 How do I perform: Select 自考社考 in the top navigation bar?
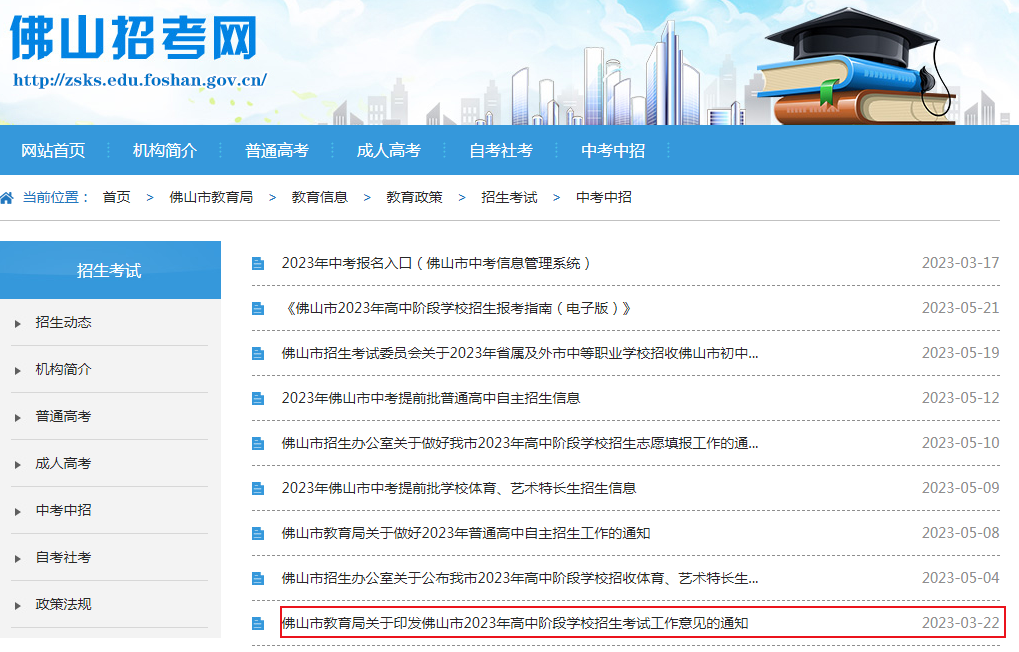500,151
